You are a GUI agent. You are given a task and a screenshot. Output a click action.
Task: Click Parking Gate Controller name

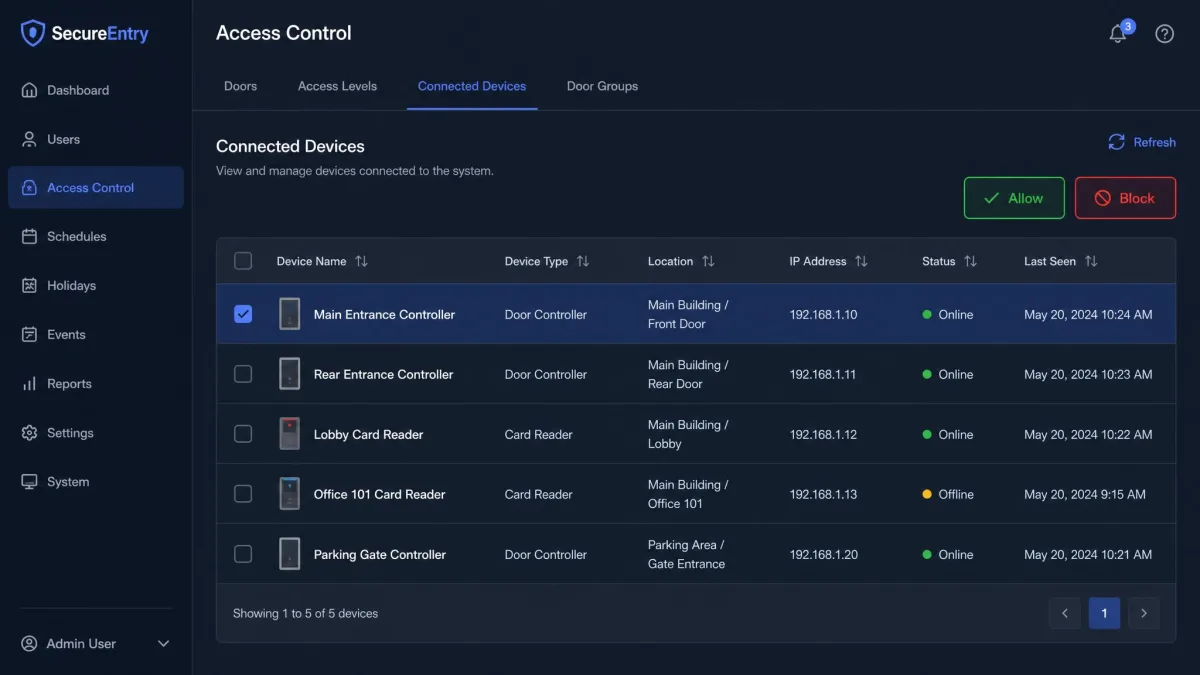(x=380, y=554)
